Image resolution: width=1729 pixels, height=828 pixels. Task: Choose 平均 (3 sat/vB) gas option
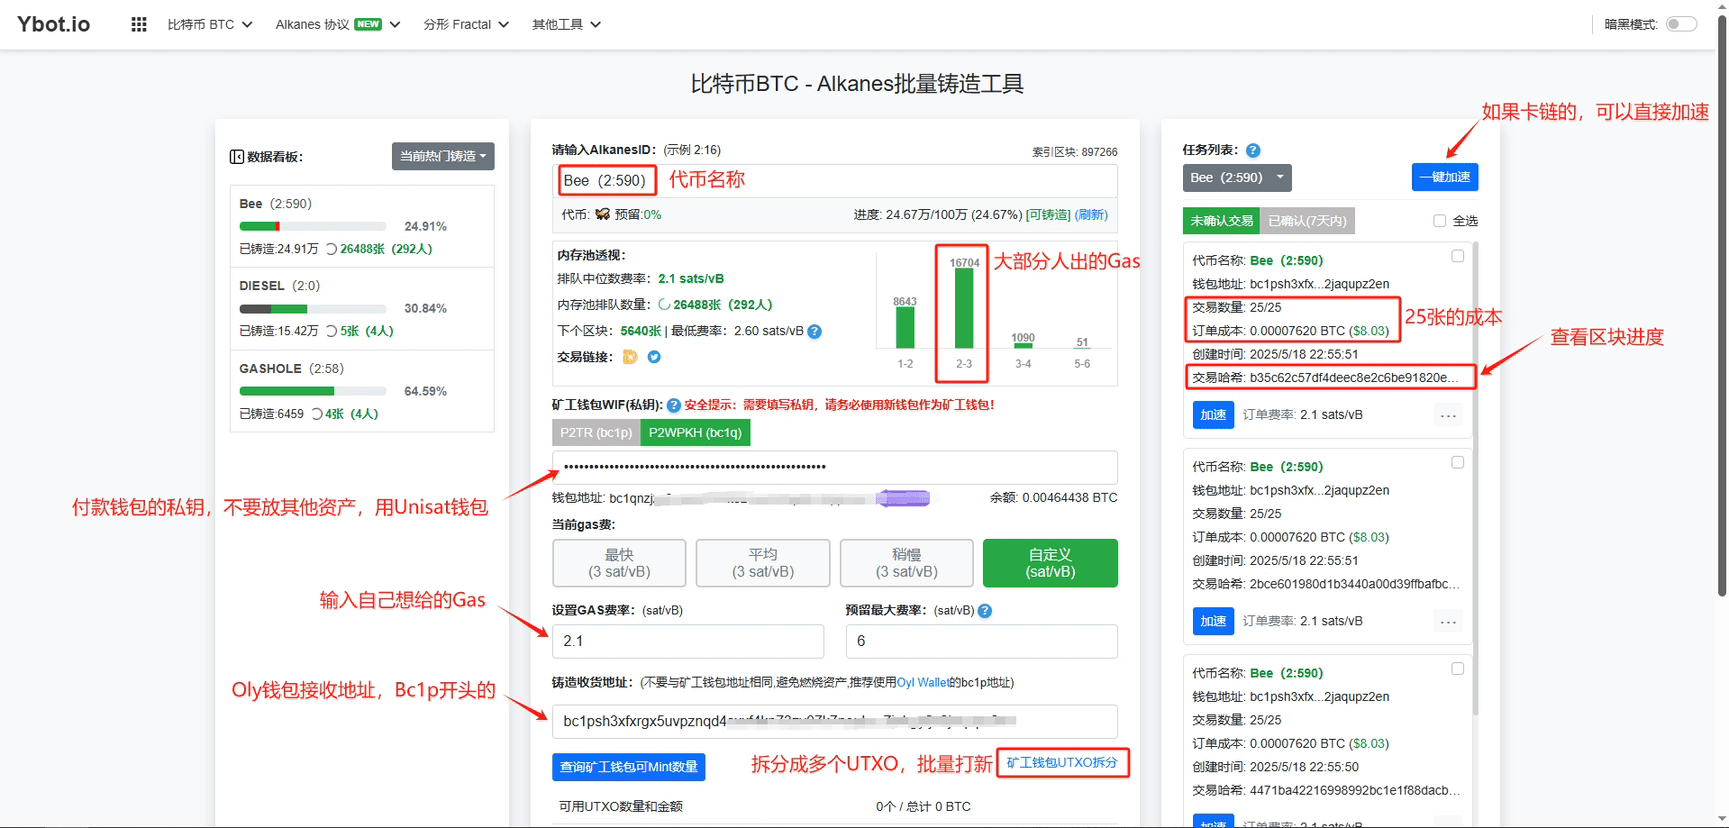(763, 563)
